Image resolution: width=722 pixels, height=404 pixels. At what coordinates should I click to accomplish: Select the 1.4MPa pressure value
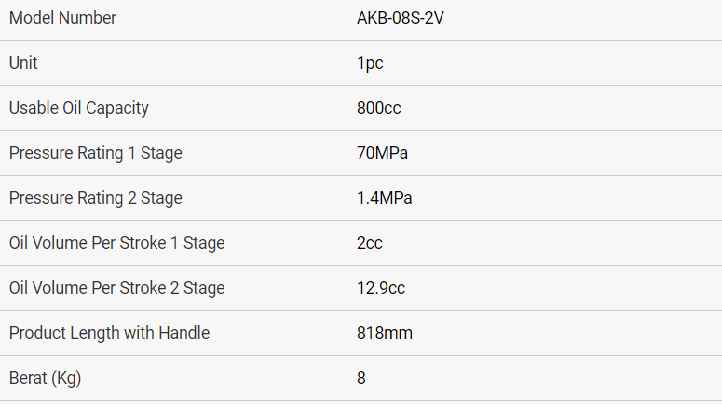coord(385,198)
